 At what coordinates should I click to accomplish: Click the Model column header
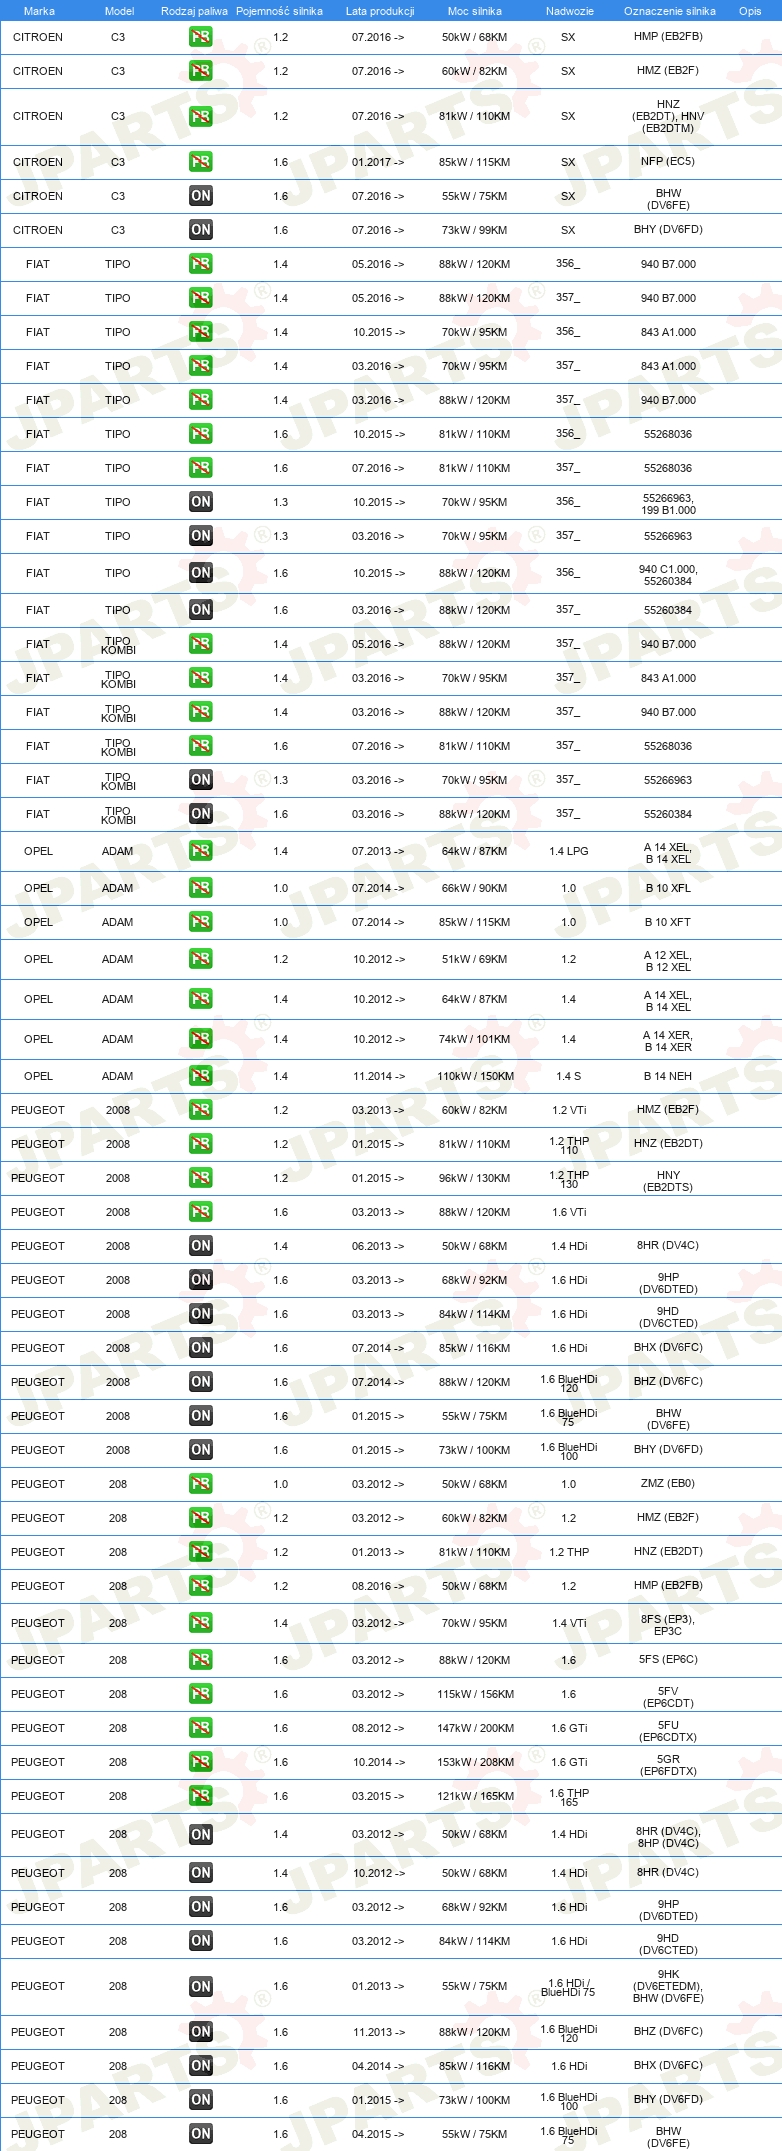[x=119, y=11]
